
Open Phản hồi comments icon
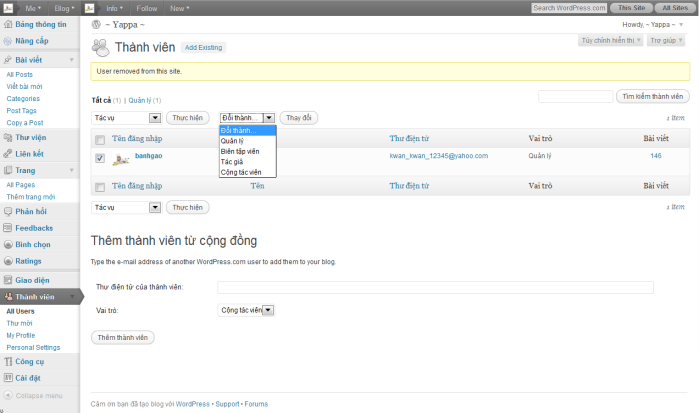click(x=8, y=211)
